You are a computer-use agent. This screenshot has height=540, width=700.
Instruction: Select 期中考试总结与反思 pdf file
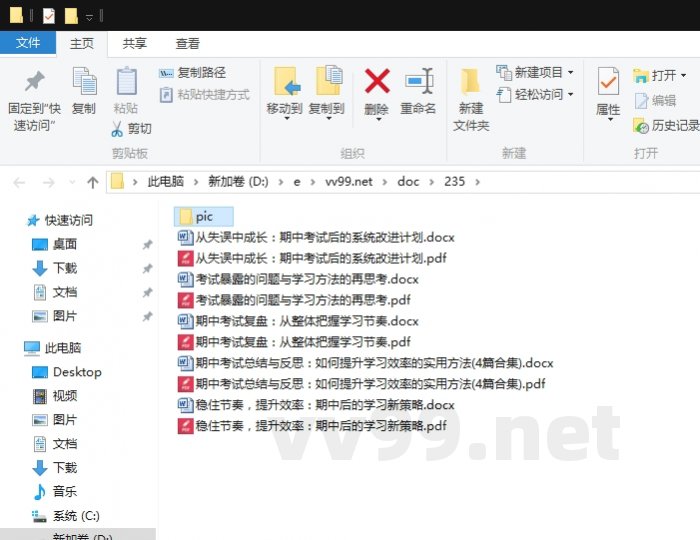pos(361,384)
